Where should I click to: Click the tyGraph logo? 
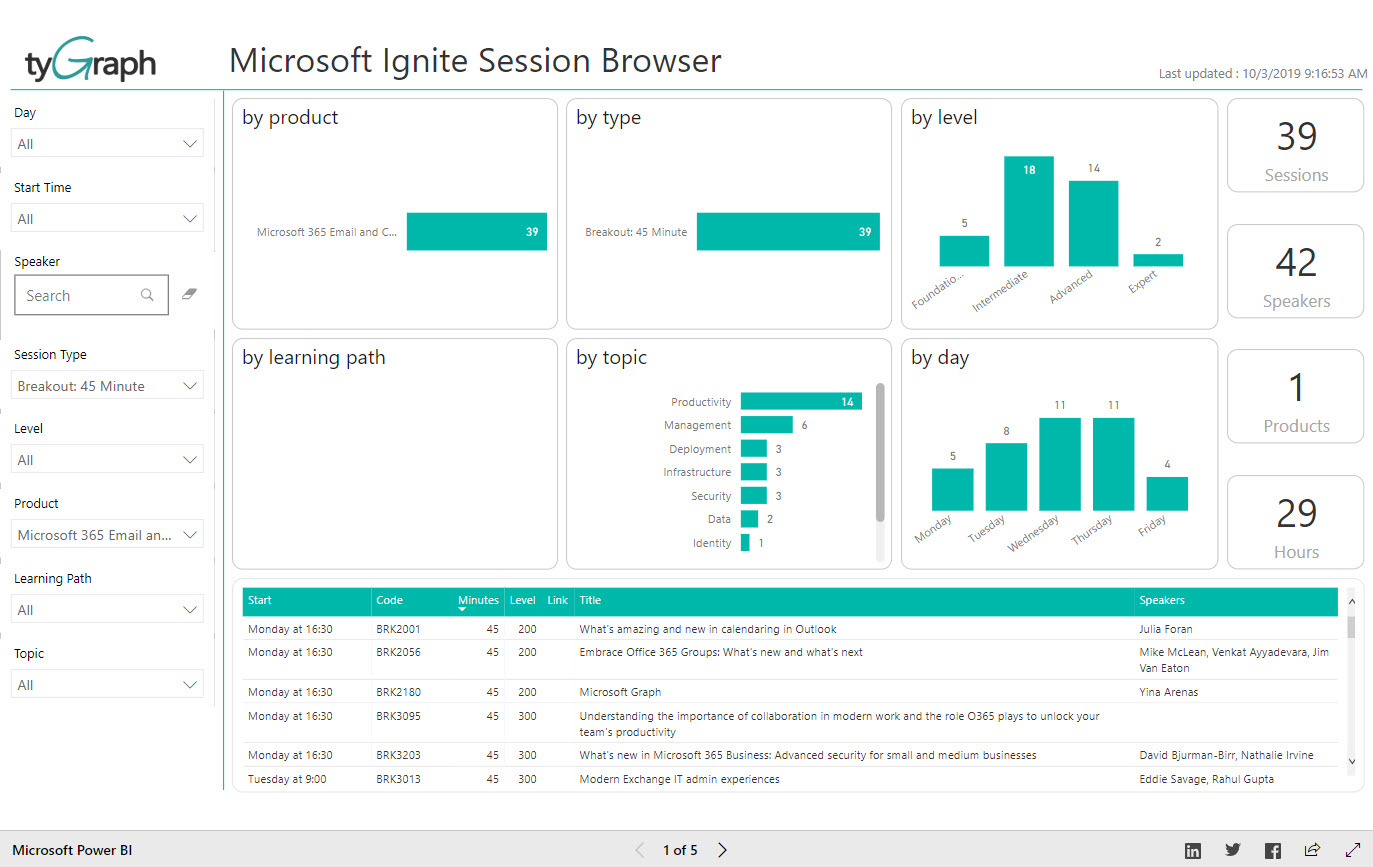90,62
